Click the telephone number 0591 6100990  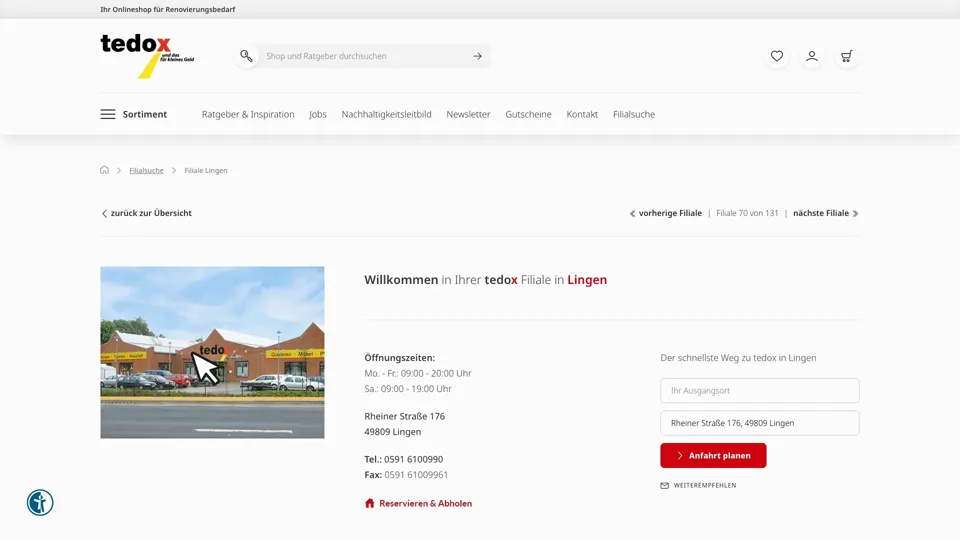click(x=413, y=459)
